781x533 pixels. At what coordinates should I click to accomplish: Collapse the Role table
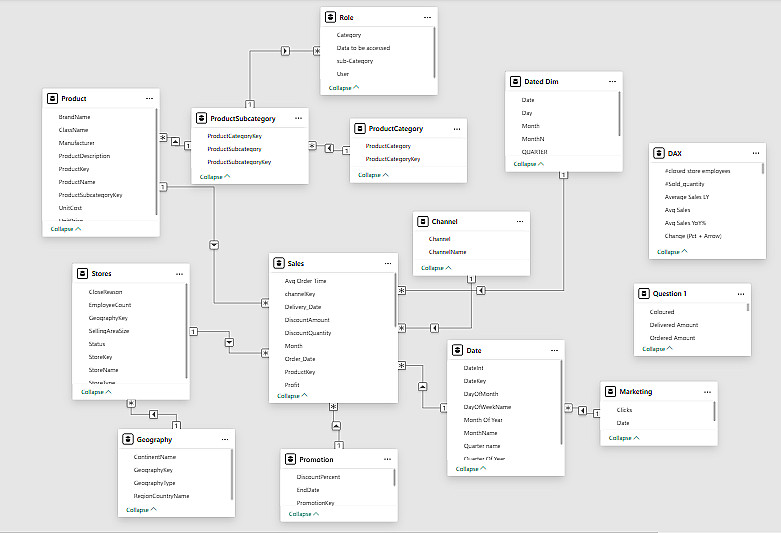pyautogui.click(x=344, y=88)
